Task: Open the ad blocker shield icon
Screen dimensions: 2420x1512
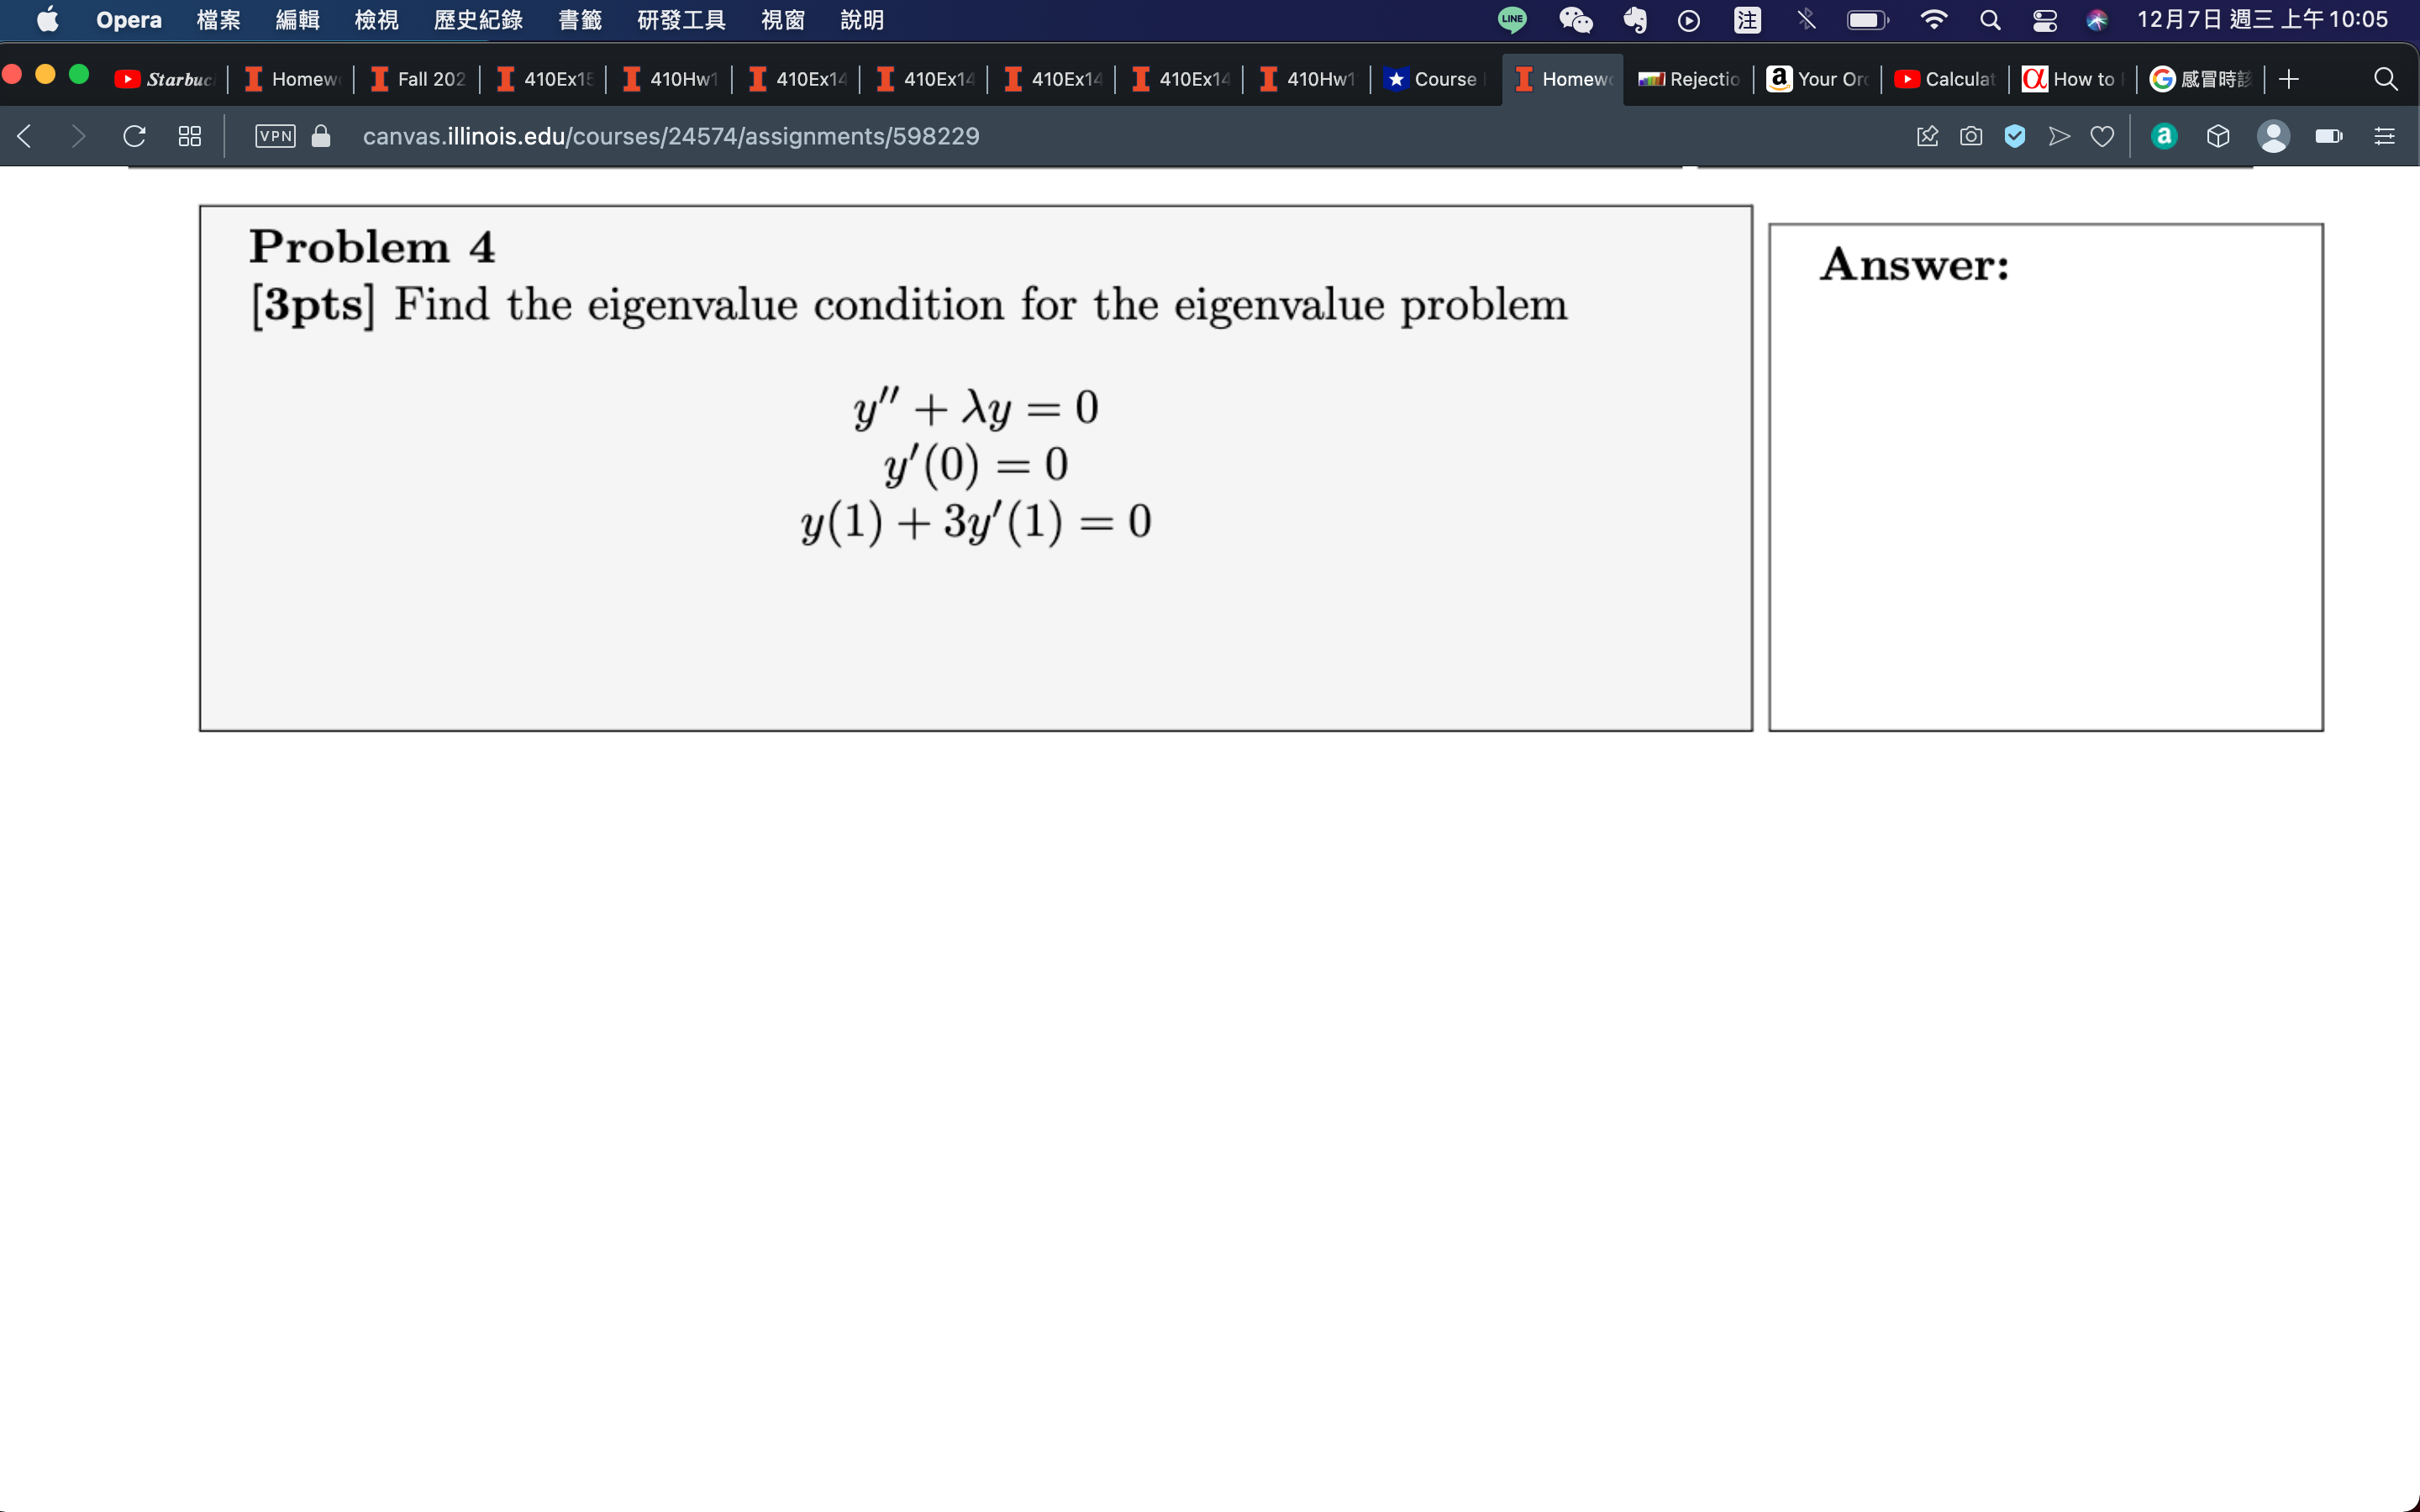Action: point(2014,136)
